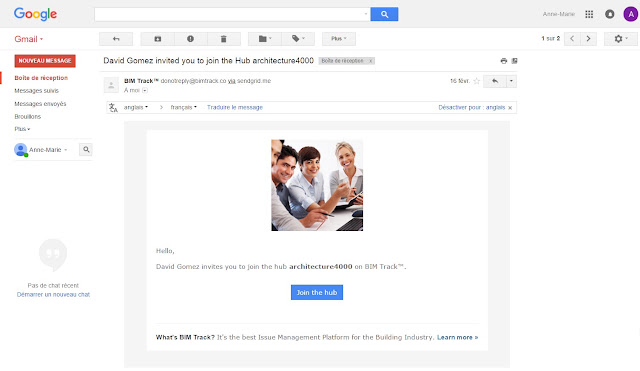Click the Join the hub button
640x371 pixels.
(x=317, y=292)
